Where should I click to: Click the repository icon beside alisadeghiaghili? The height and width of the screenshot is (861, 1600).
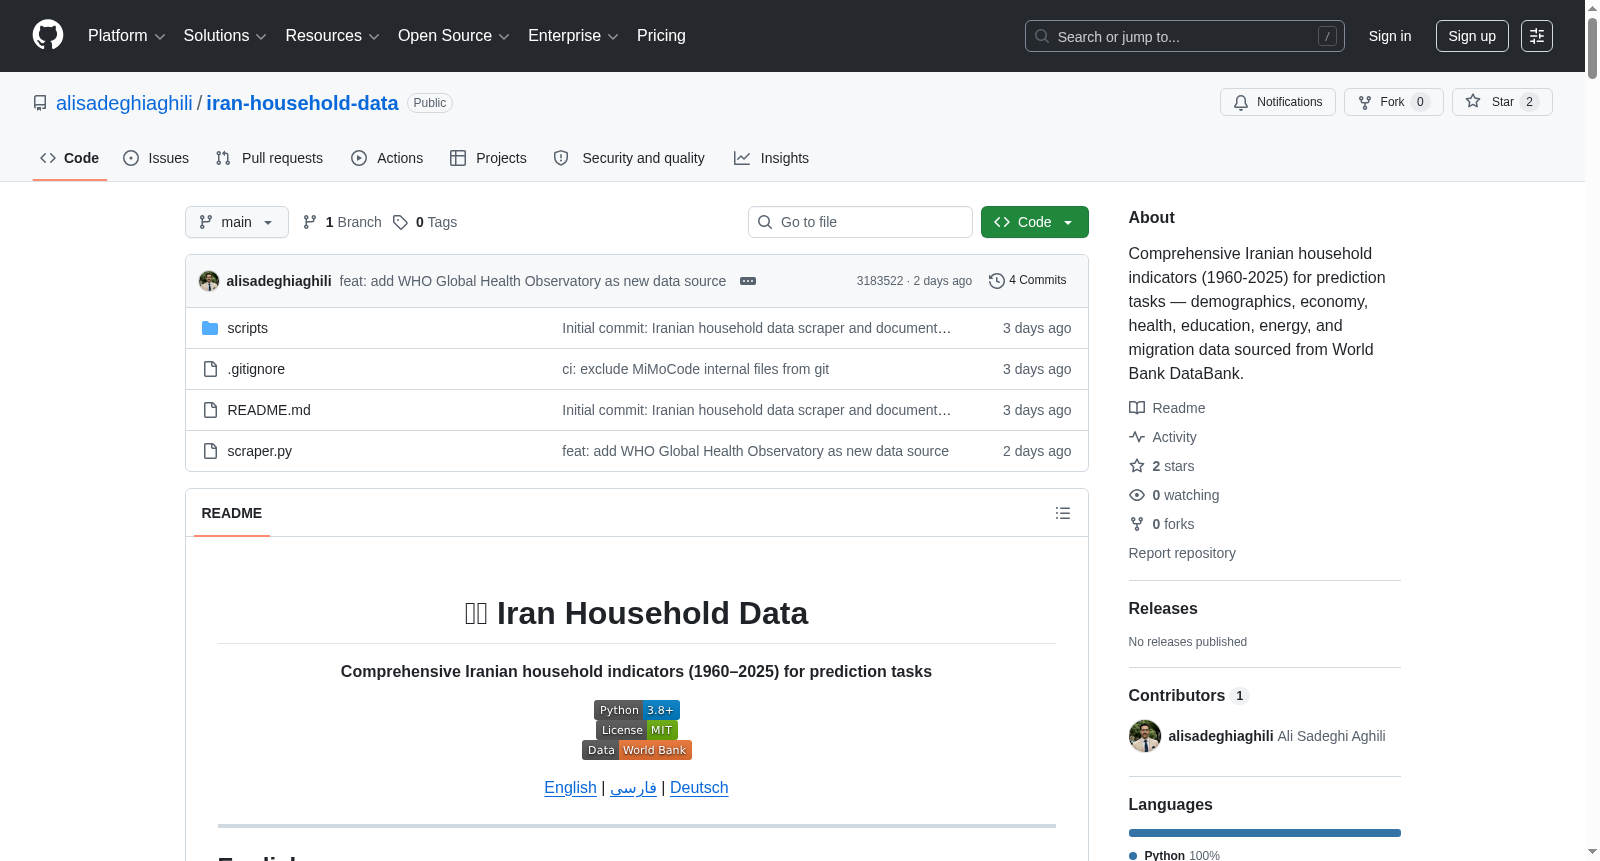(40, 103)
